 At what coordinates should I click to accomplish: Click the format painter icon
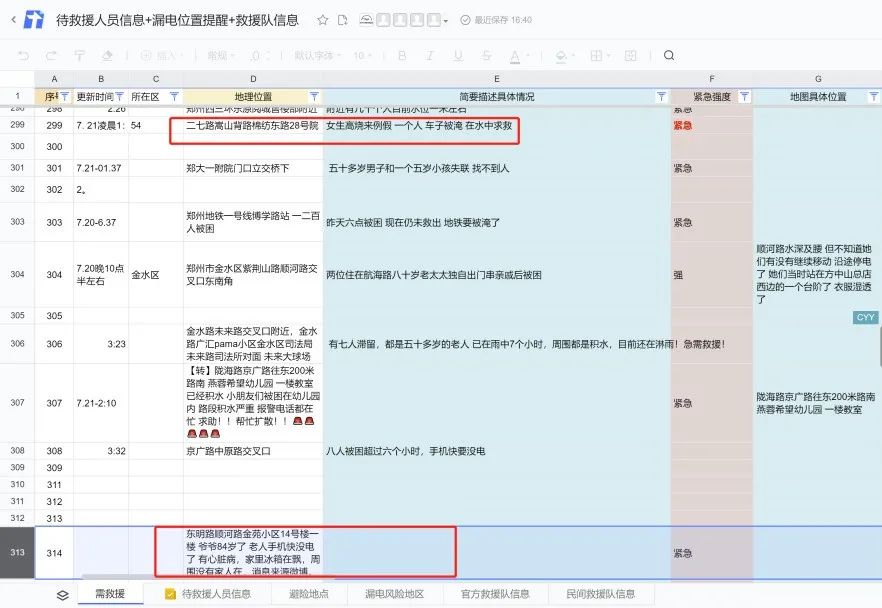[79, 55]
